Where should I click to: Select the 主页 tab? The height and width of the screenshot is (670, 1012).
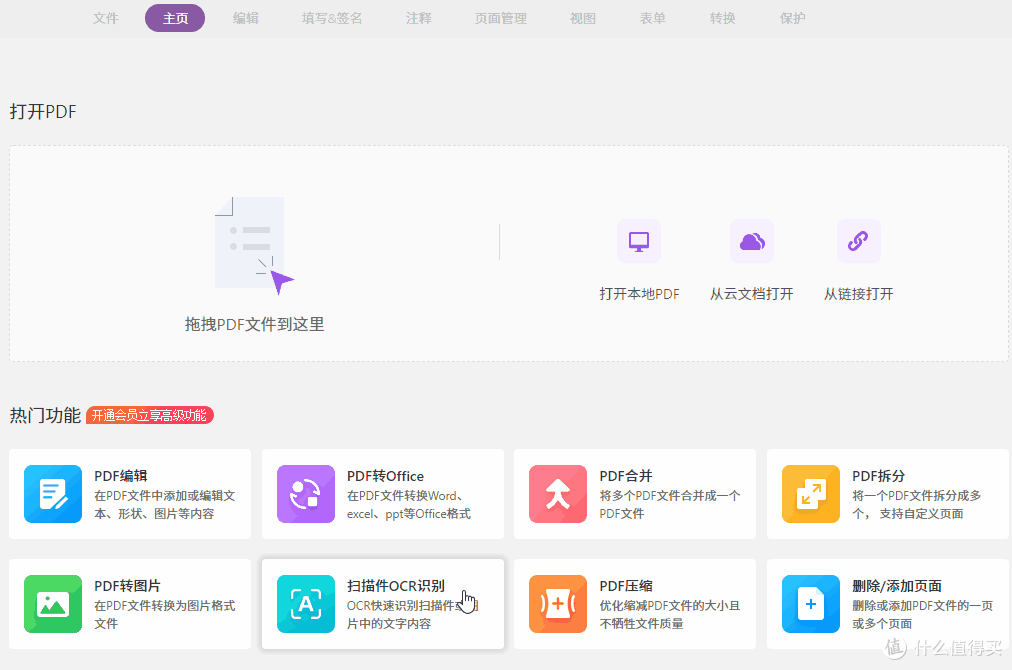point(175,18)
